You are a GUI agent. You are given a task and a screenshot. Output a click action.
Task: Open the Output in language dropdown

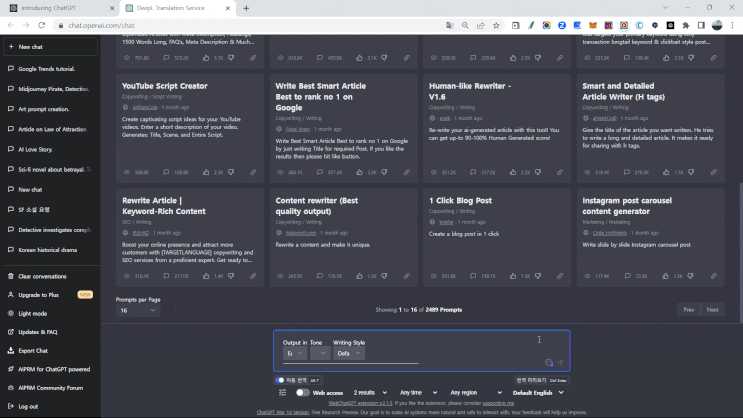click(295, 353)
